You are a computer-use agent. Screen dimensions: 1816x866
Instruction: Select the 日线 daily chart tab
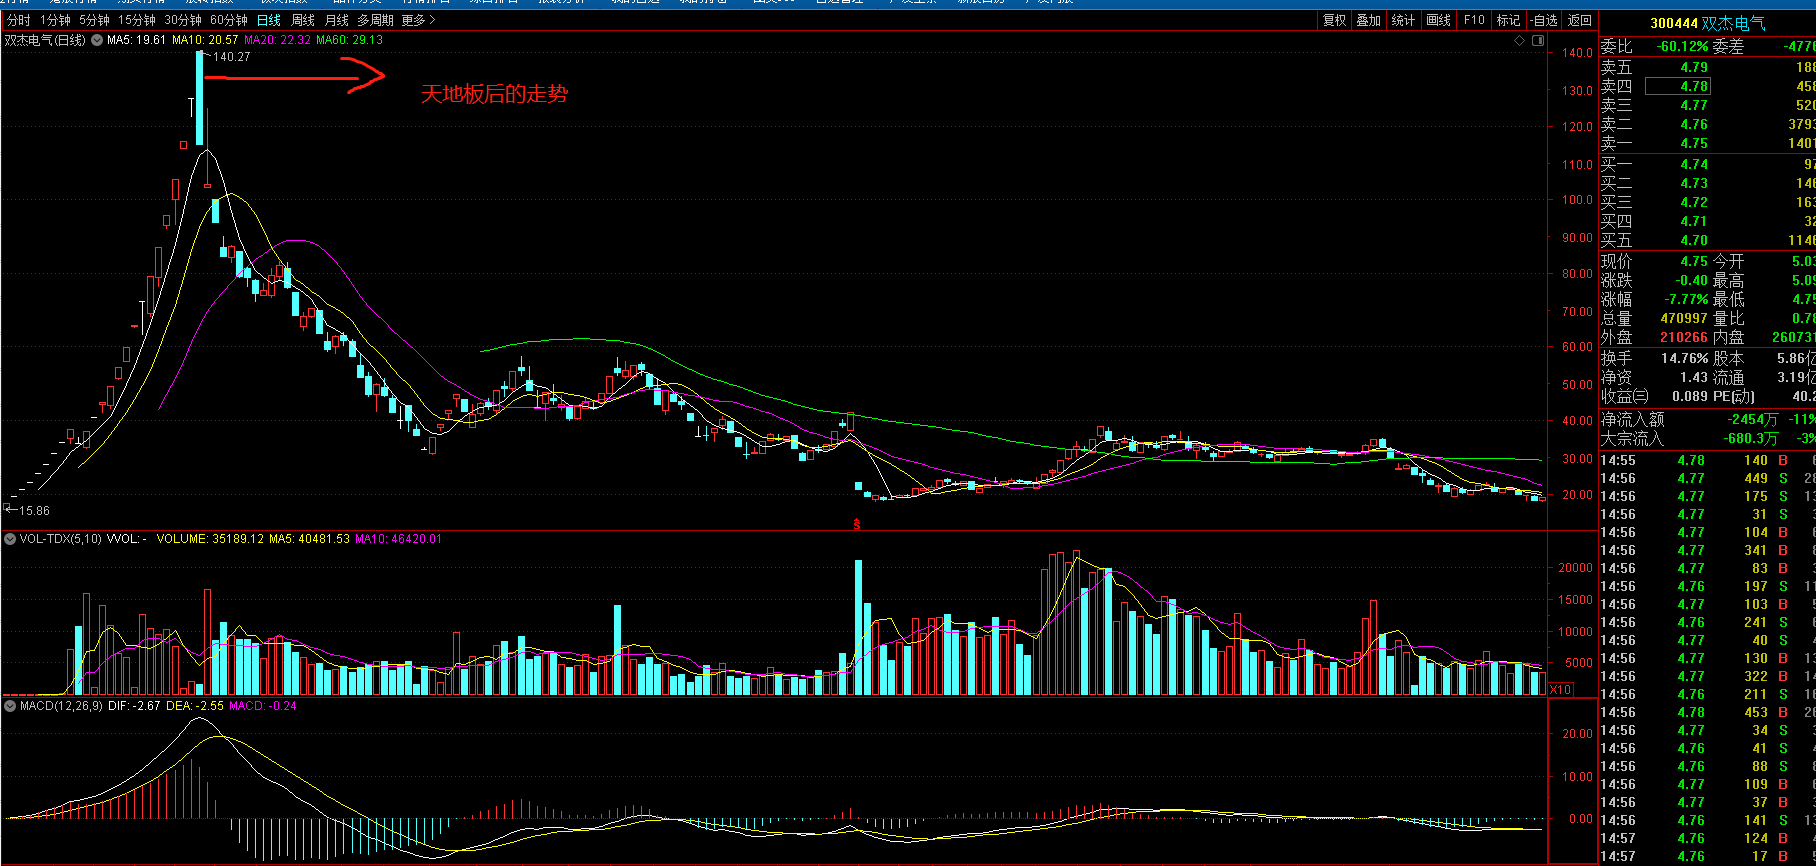(269, 20)
